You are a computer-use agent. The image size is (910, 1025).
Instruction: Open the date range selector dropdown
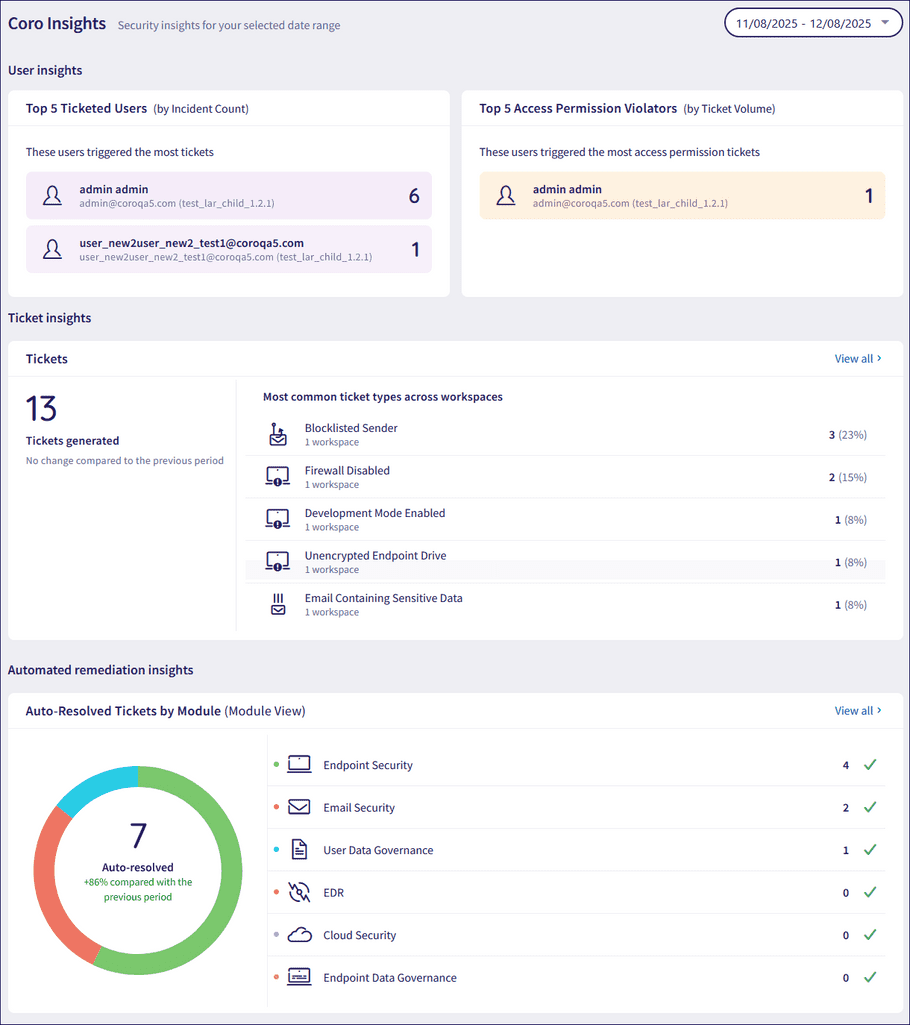[x=812, y=22]
